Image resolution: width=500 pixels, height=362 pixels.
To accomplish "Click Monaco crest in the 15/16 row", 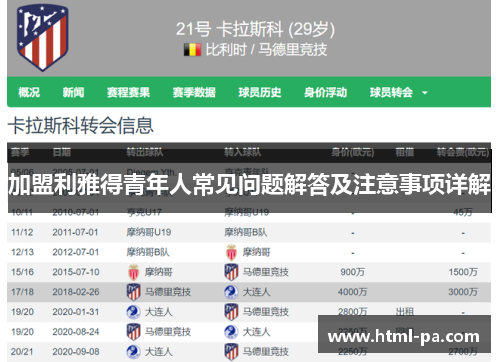I will pos(133,272).
